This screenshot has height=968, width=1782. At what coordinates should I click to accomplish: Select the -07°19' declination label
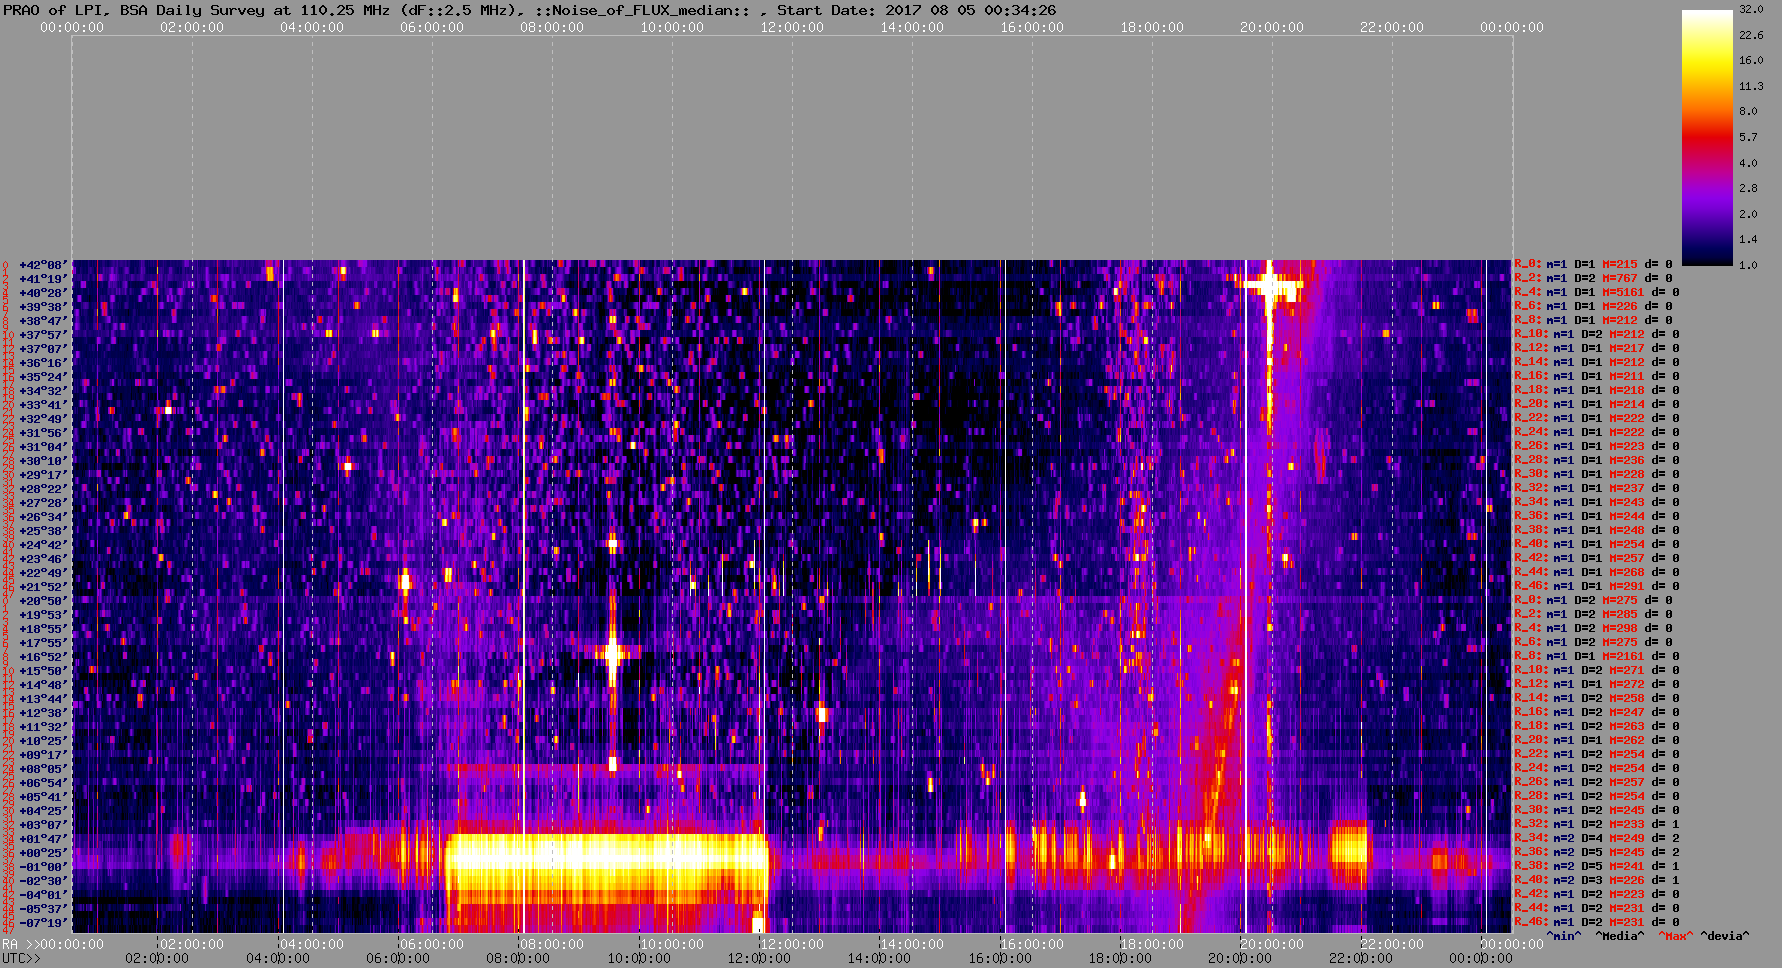44,923
